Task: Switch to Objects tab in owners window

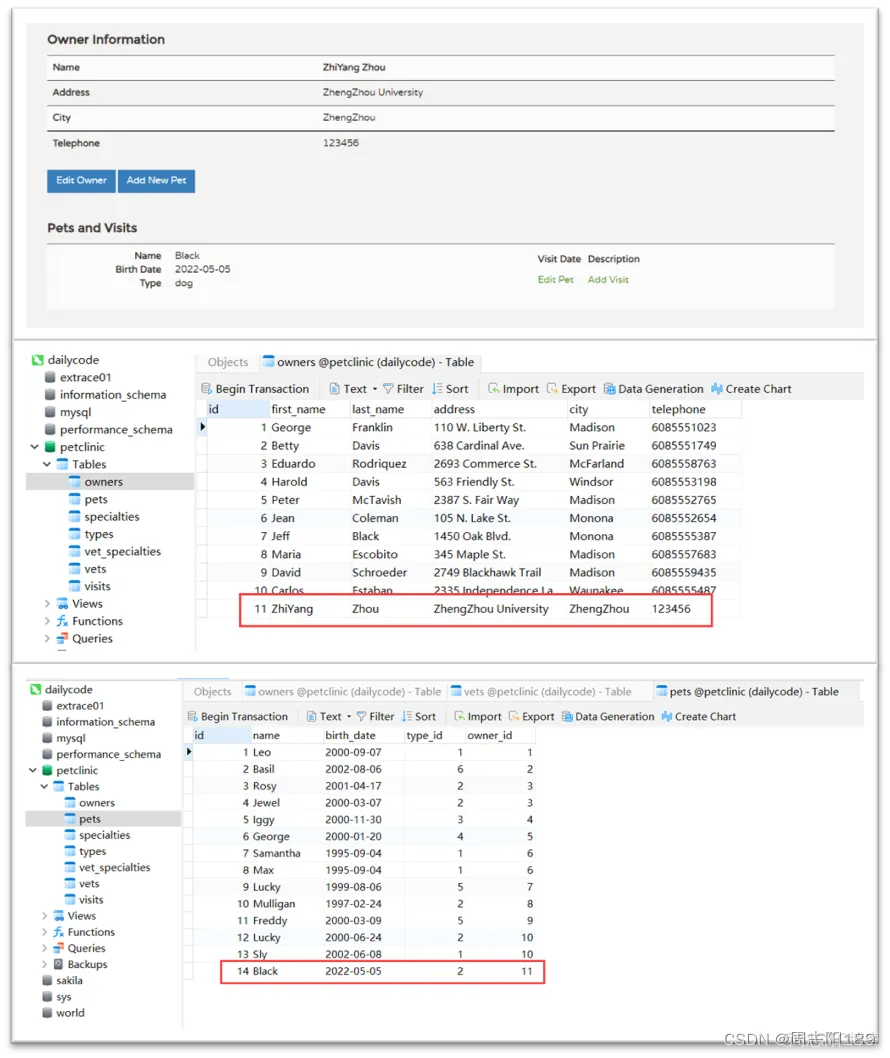Action: pyautogui.click(x=228, y=362)
